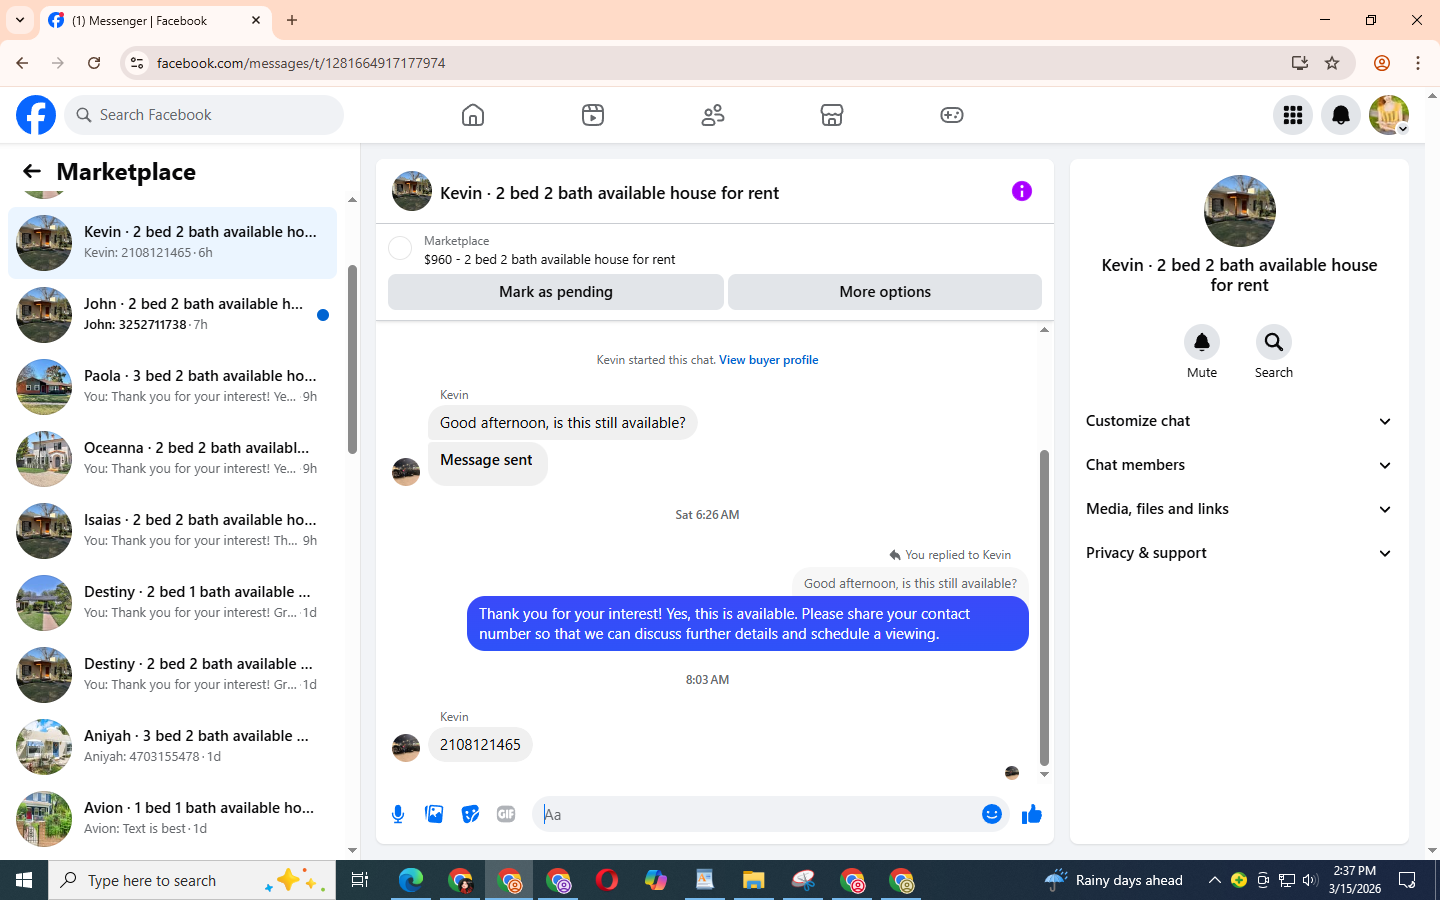Expand Privacy & support section

(x=1239, y=553)
